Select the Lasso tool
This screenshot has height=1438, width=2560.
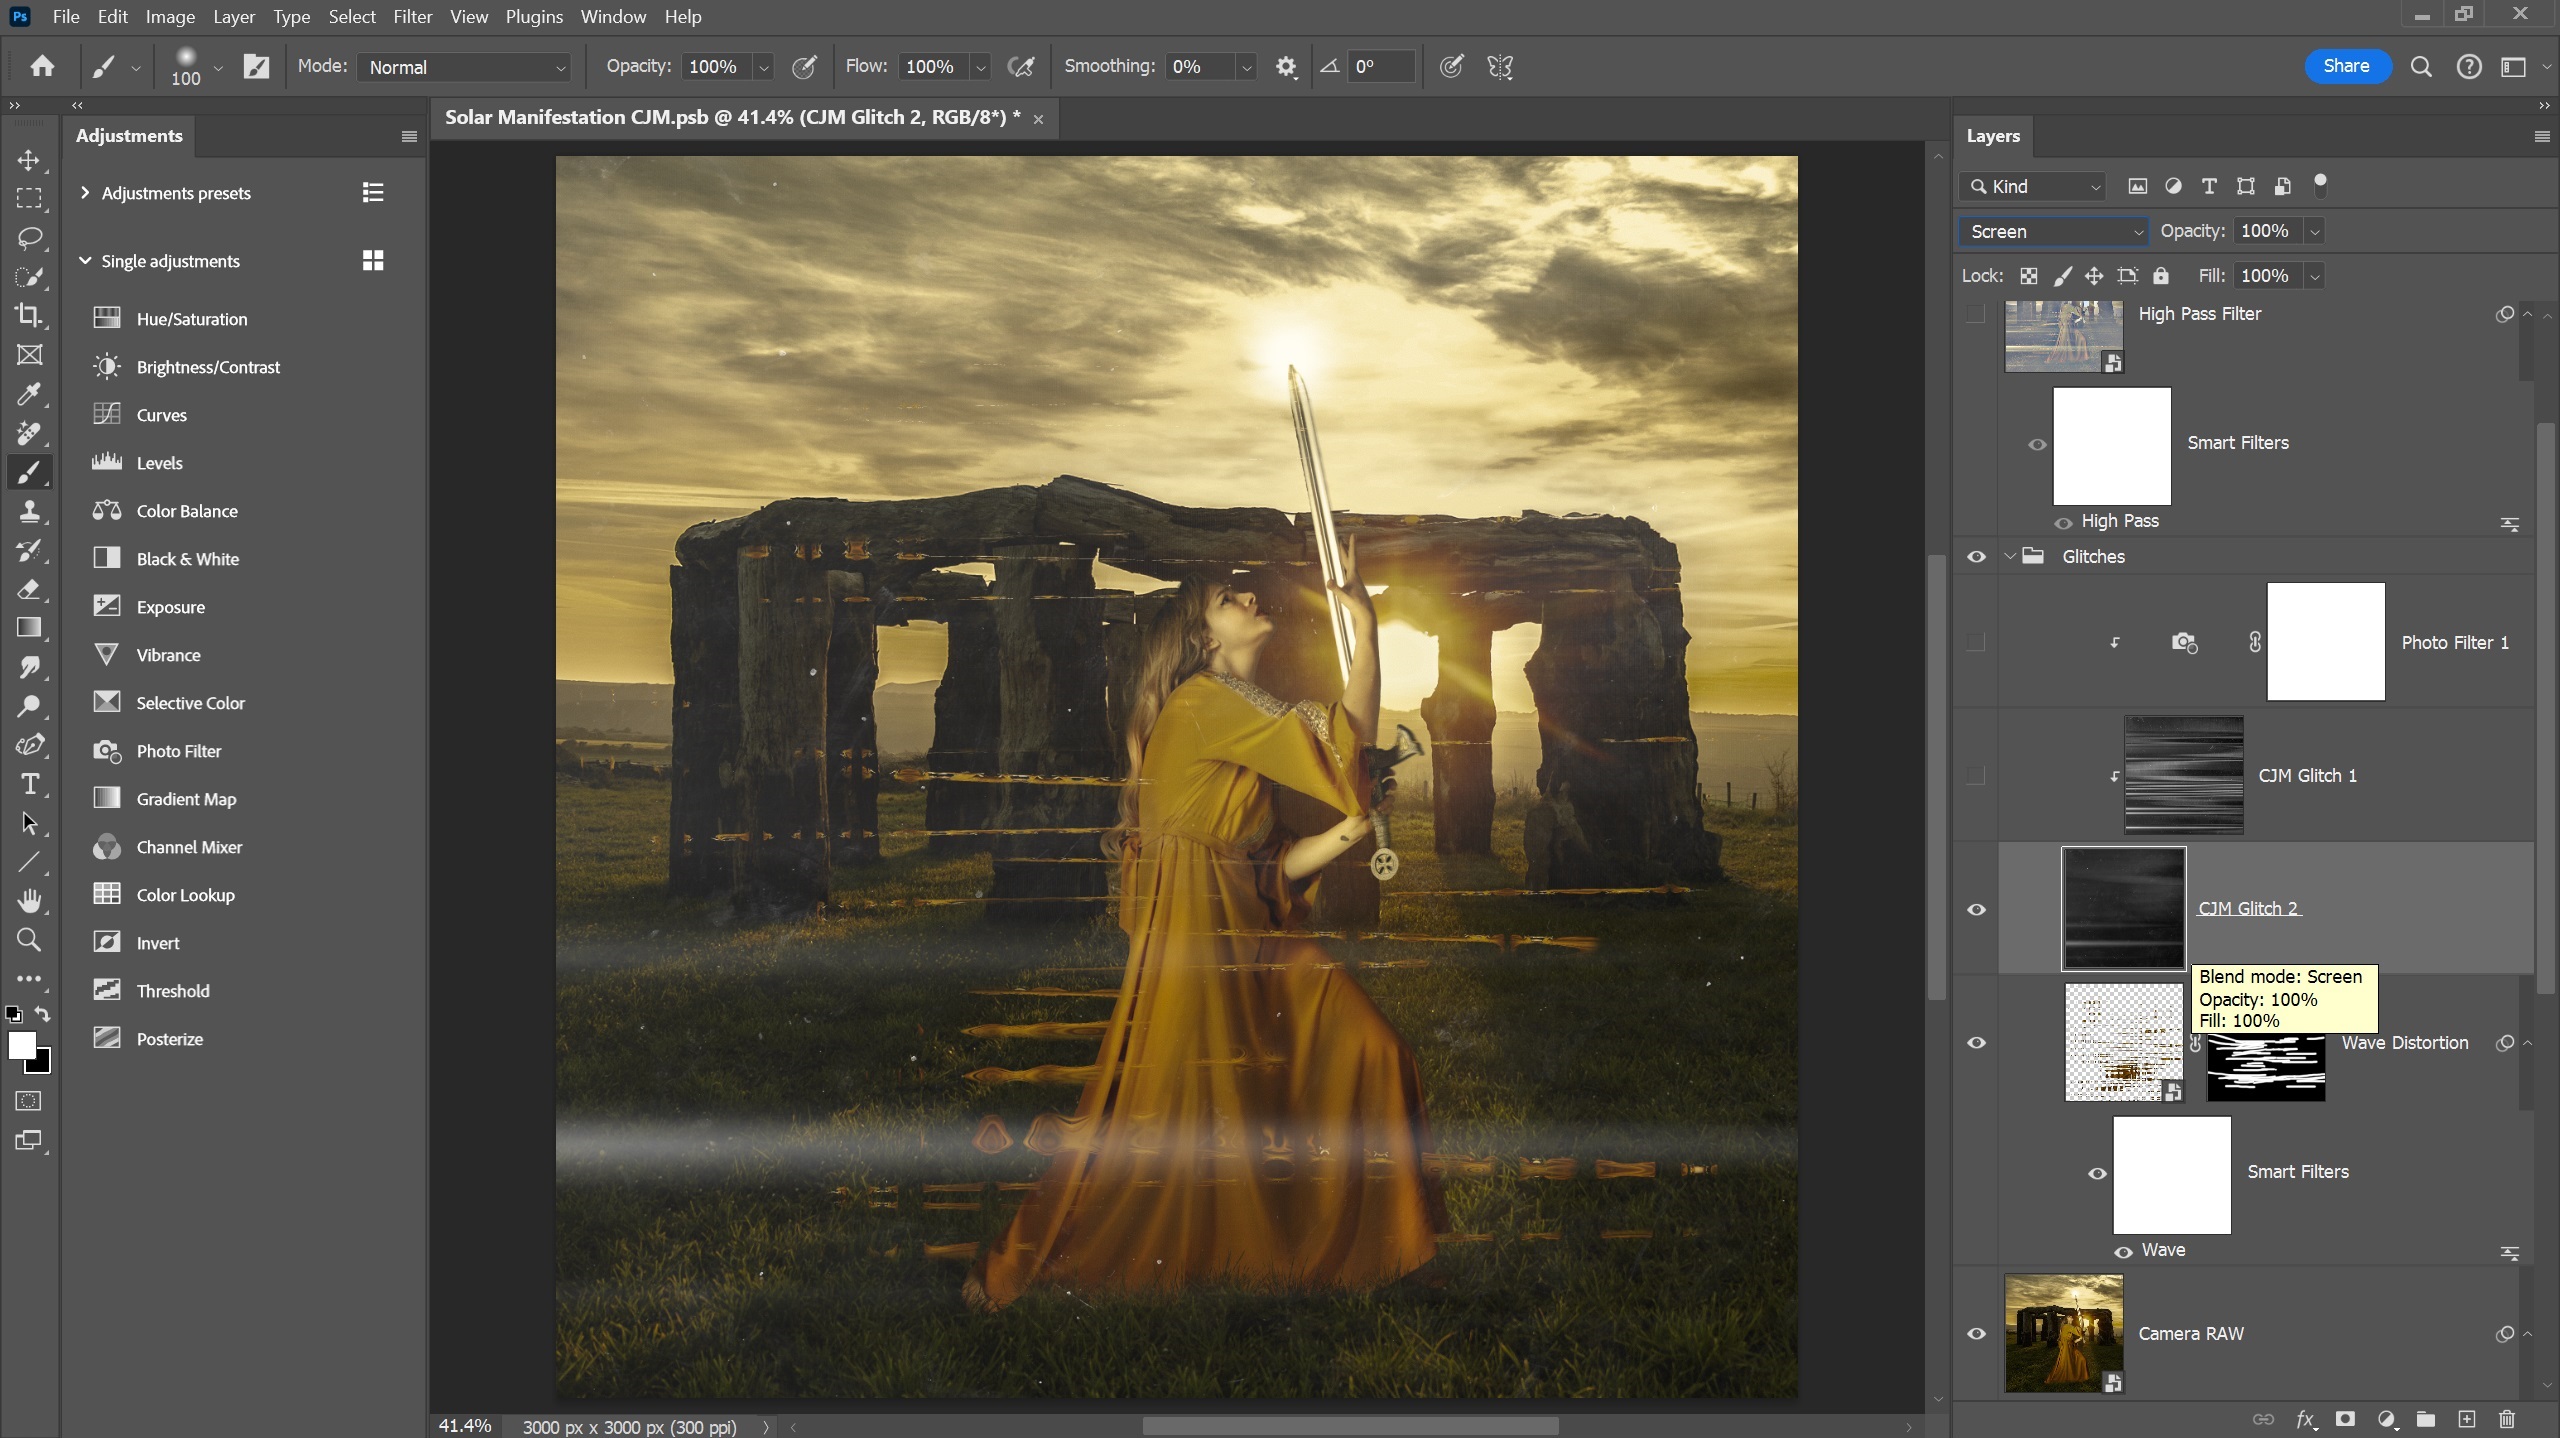[29, 237]
